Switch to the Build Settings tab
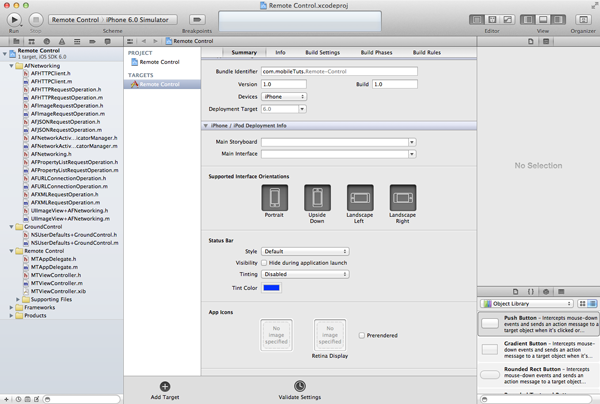The width and height of the screenshot is (600, 404). click(x=323, y=52)
